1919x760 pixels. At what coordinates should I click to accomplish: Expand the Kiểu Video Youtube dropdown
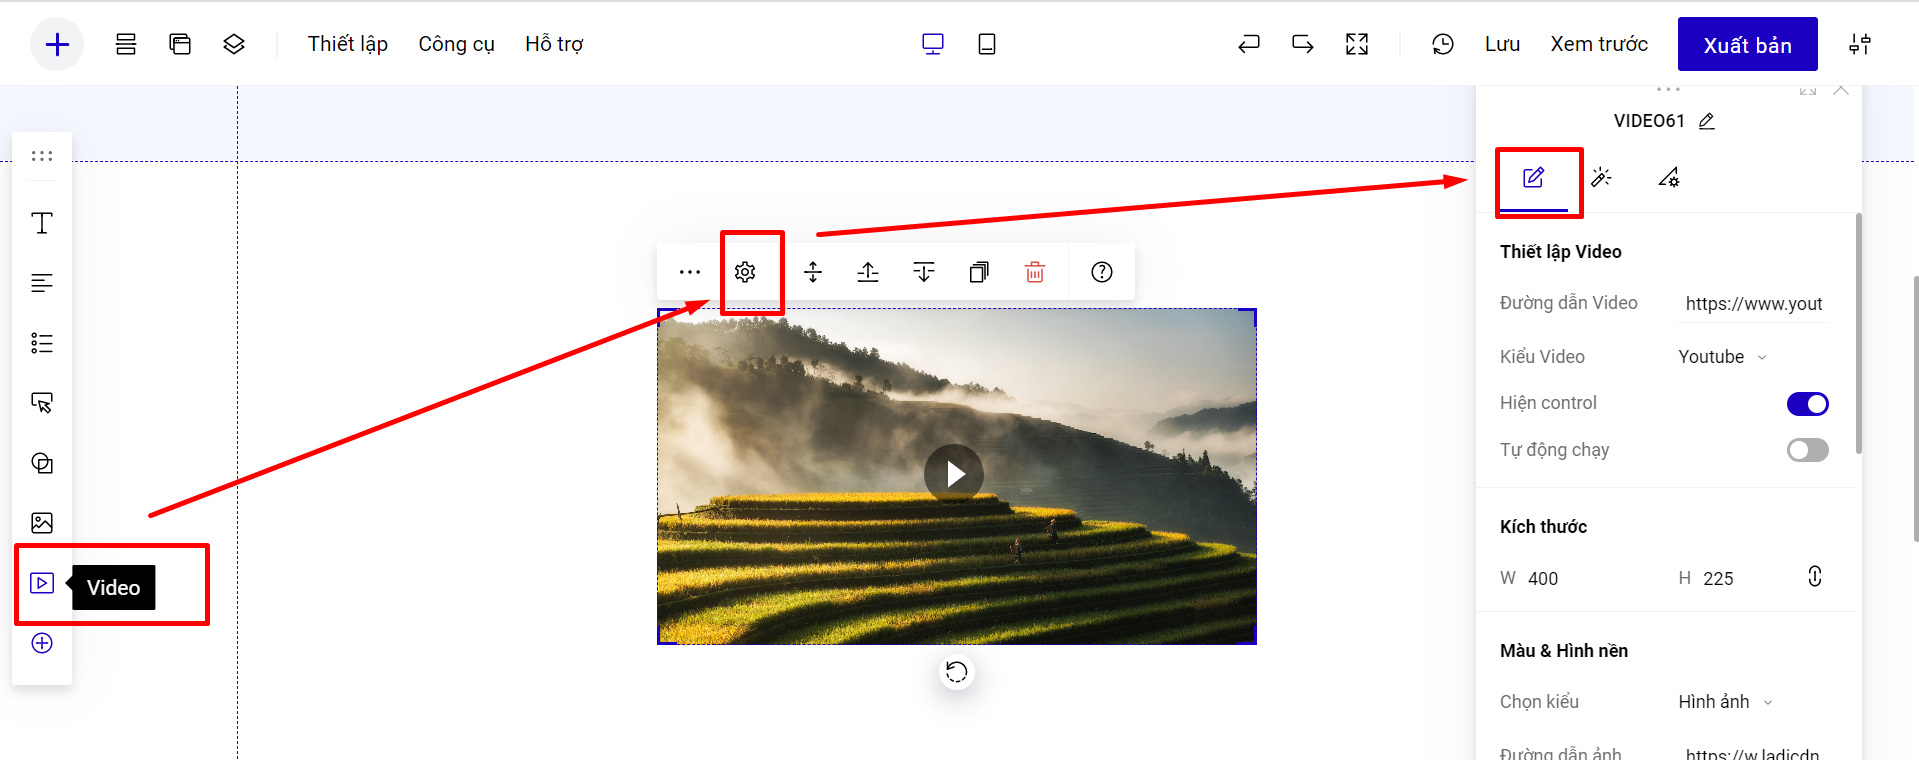pyautogui.click(x=1722, y=357)
